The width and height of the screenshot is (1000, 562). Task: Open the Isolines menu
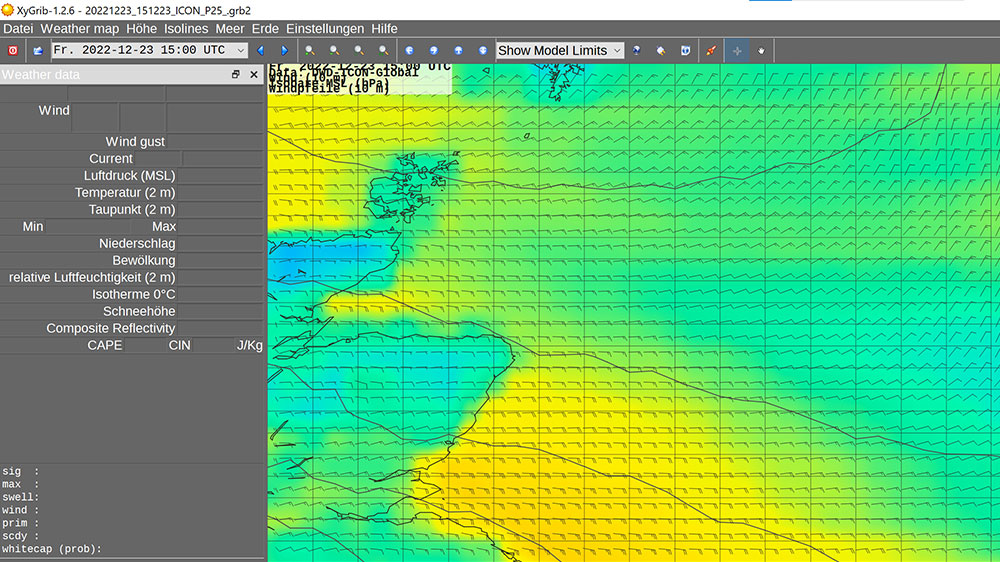tap(187, 29)
